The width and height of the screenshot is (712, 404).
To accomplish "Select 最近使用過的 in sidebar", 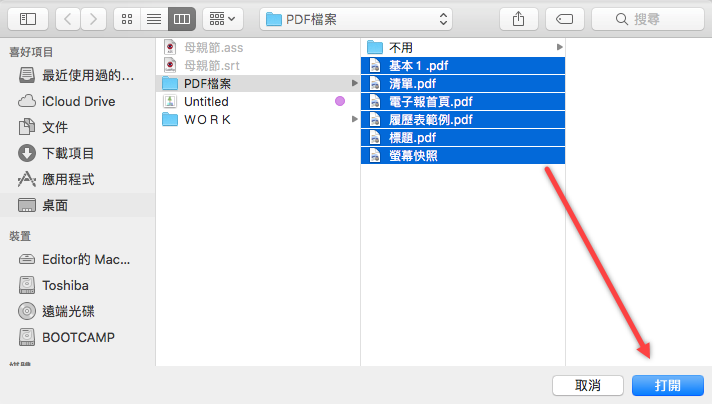I will (x=78, y=75).
